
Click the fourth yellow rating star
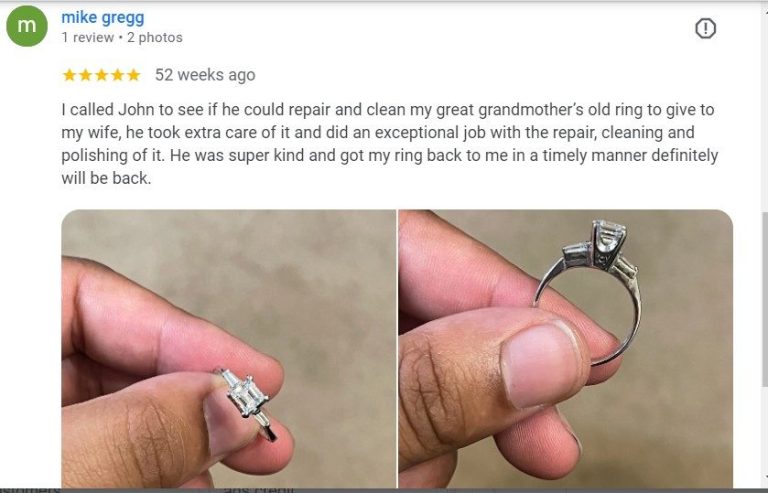117,75
